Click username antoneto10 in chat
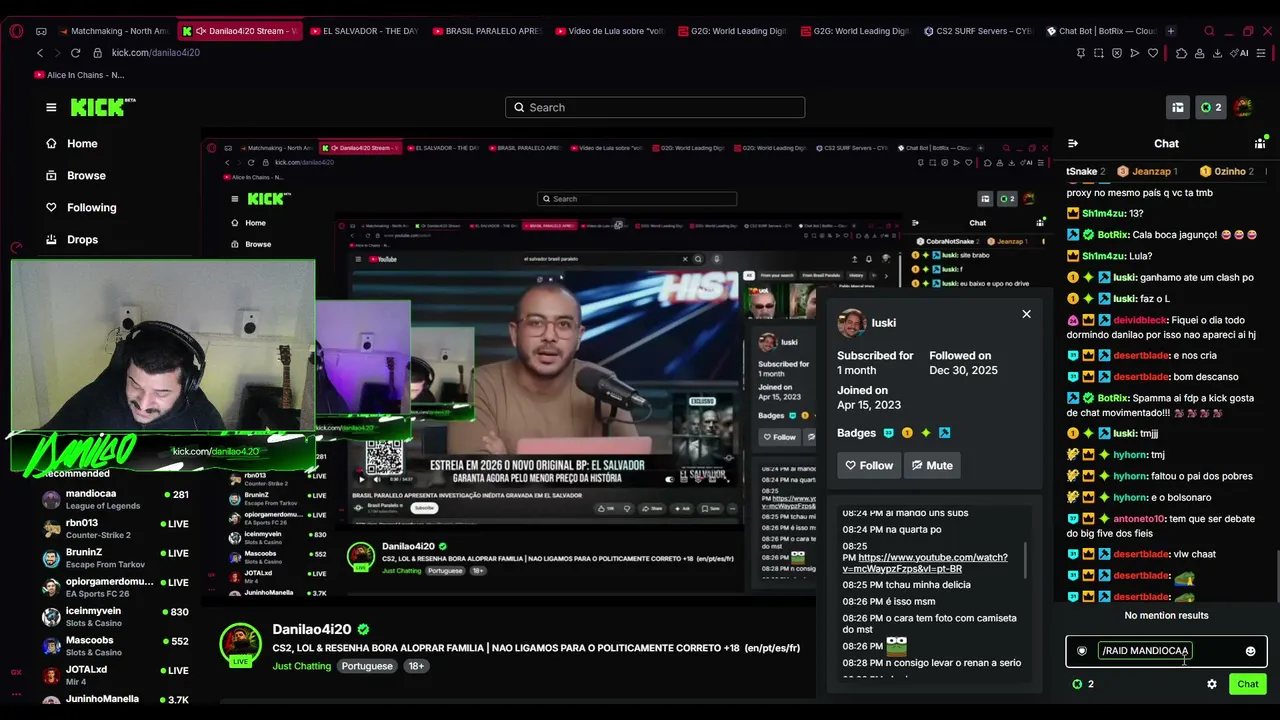The image size is (1280, 720). tap(1139, 519)
